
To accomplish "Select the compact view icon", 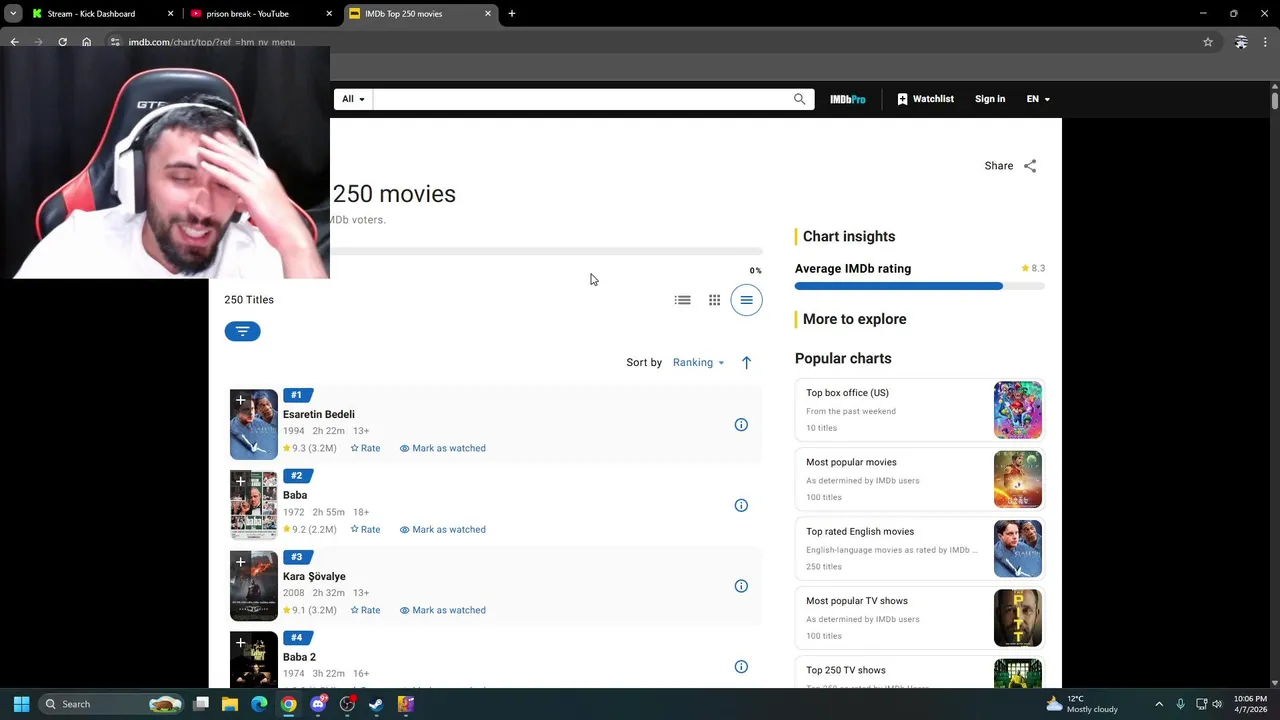I will coord(746,300).
